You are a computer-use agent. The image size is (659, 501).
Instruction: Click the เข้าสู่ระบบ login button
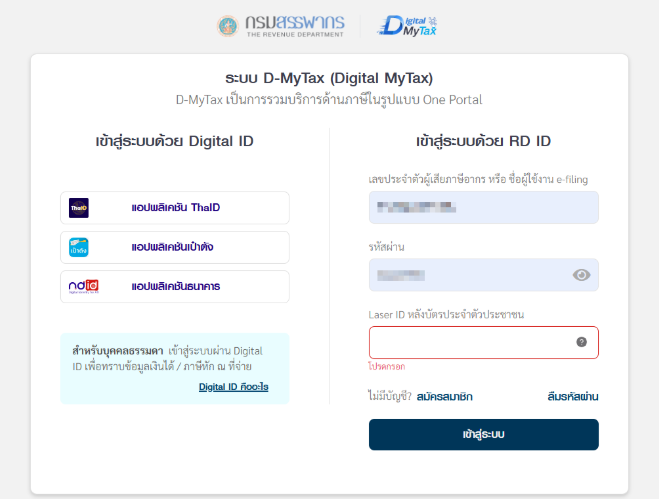click(484, 435)
